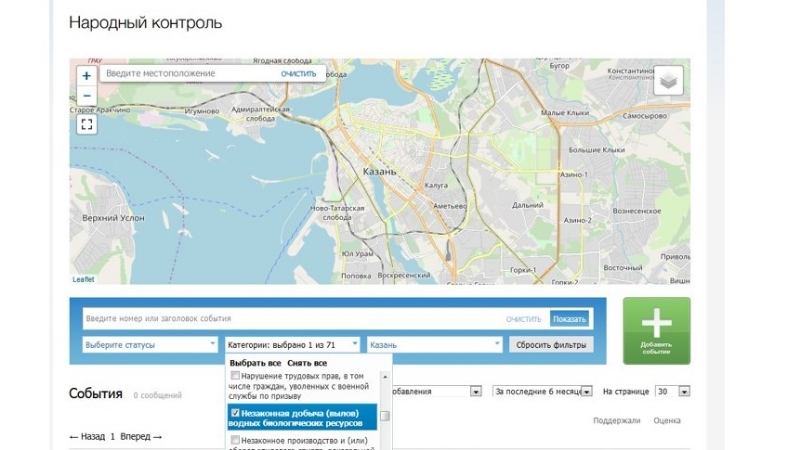Open the За последние 6 месяцев dropdown
This screenshot has height=450, width=800.
(x=543, y=391)
